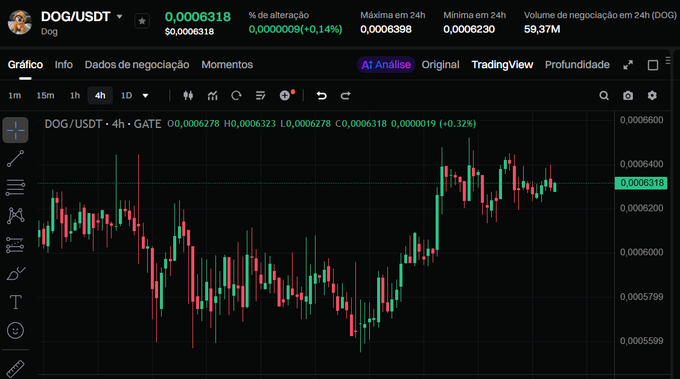Select the 15m timeframe
Image resolution: width=680 pixels, height=379 pixels.
point(45,95)
